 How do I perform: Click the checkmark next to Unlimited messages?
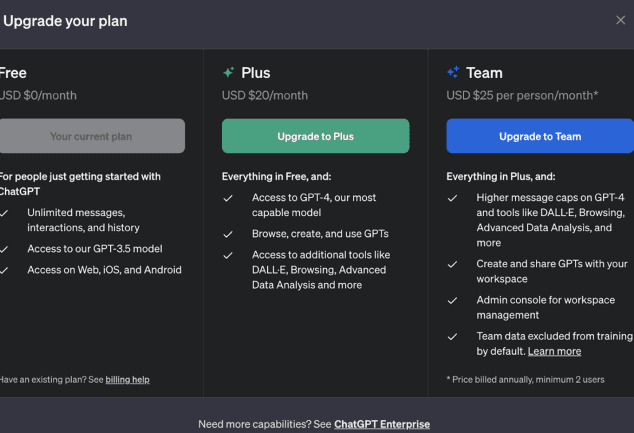pos(5,213)
